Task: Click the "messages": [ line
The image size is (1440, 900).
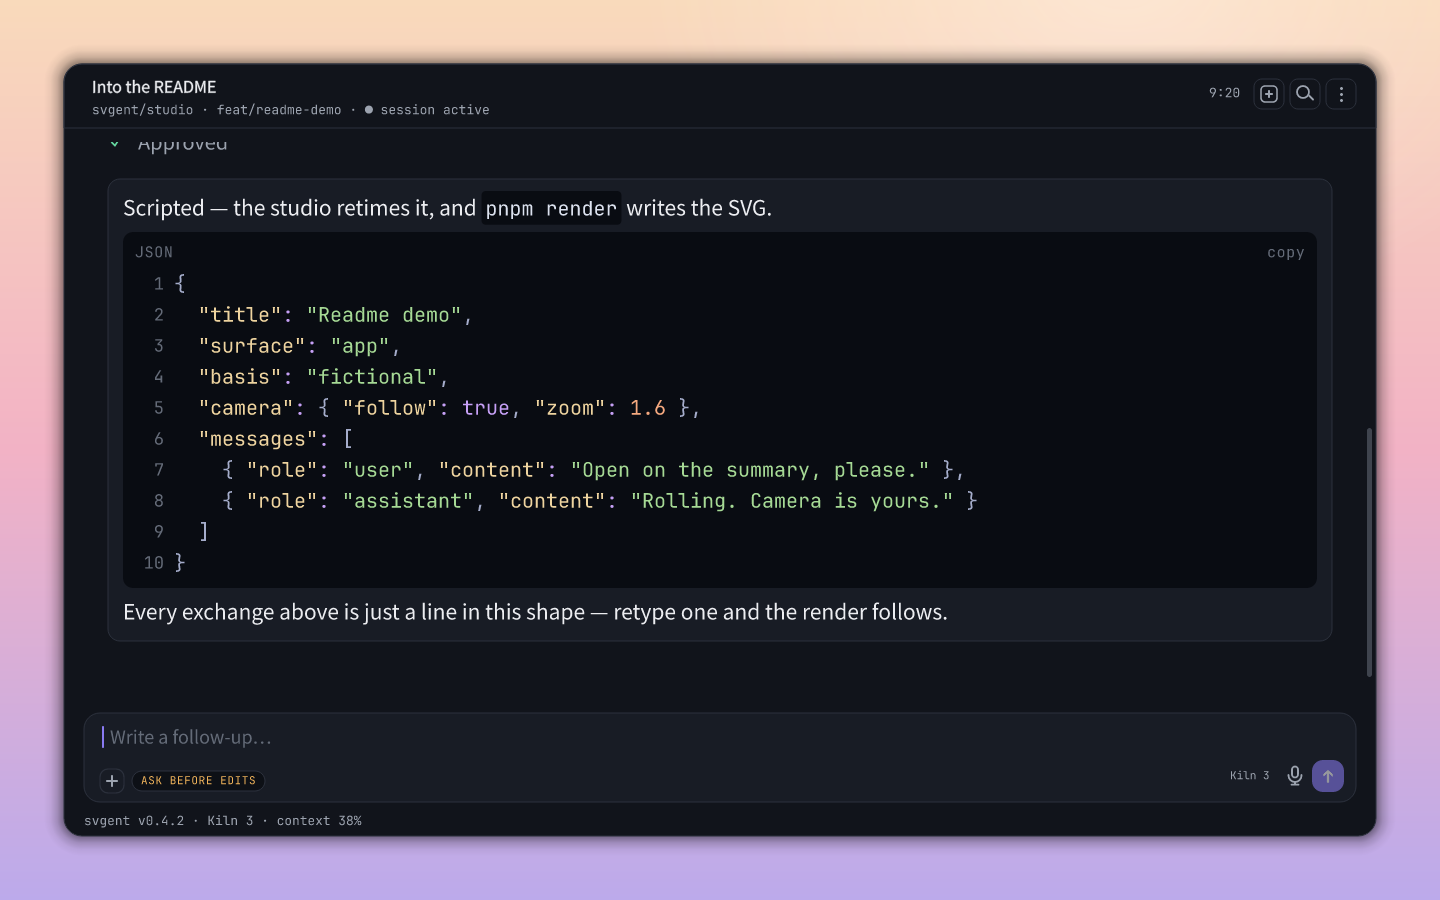Action: pyautogui.click(x=275, y=439)
